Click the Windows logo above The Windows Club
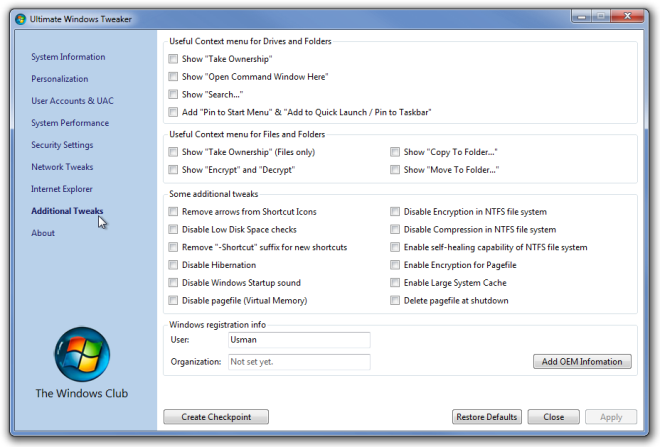Image resolution: width=660 pixels, height=447 pixels. [x=82, y=354]
